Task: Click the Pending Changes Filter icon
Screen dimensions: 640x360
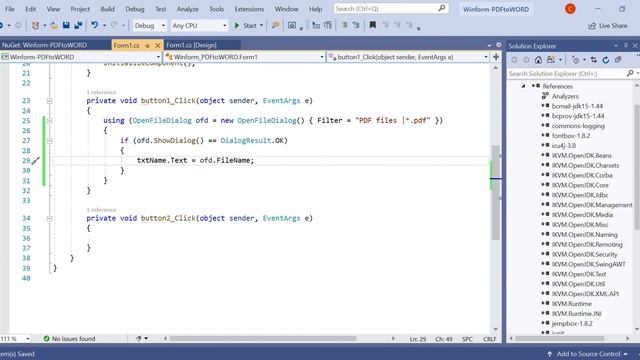Action: click(576, 60)
